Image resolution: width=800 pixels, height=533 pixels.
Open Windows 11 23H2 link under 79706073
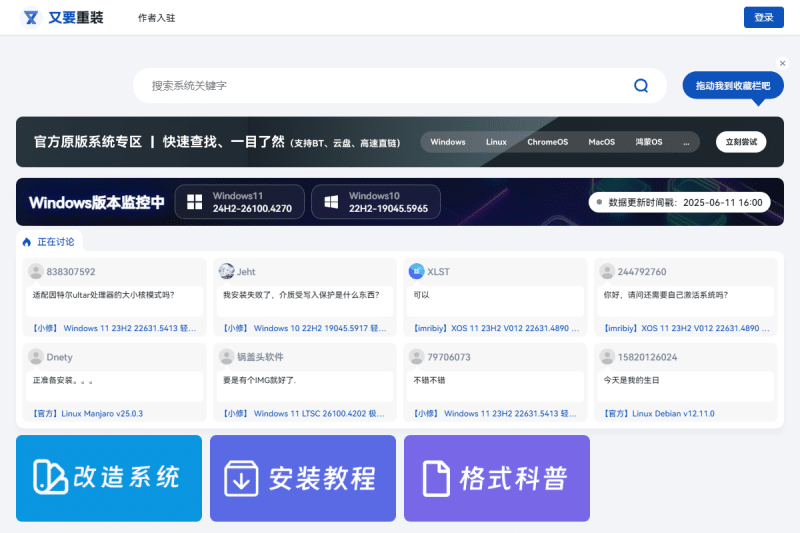(x=494, y=413)
